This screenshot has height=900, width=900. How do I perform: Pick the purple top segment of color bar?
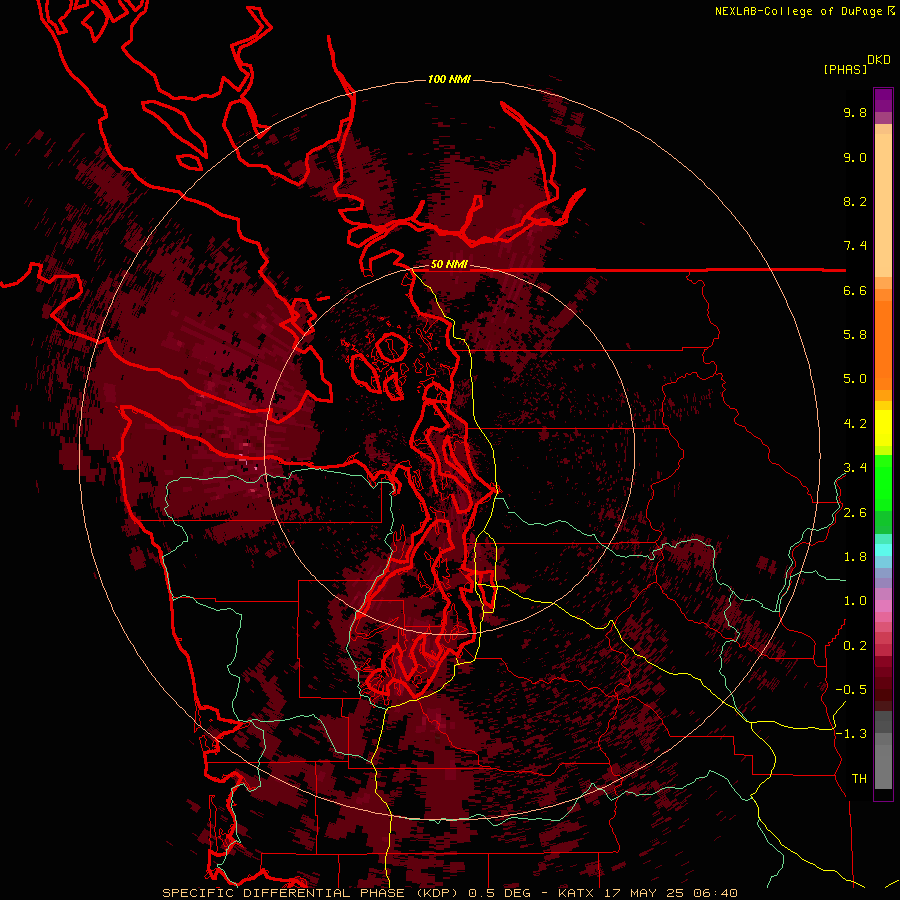coord(883,100)
